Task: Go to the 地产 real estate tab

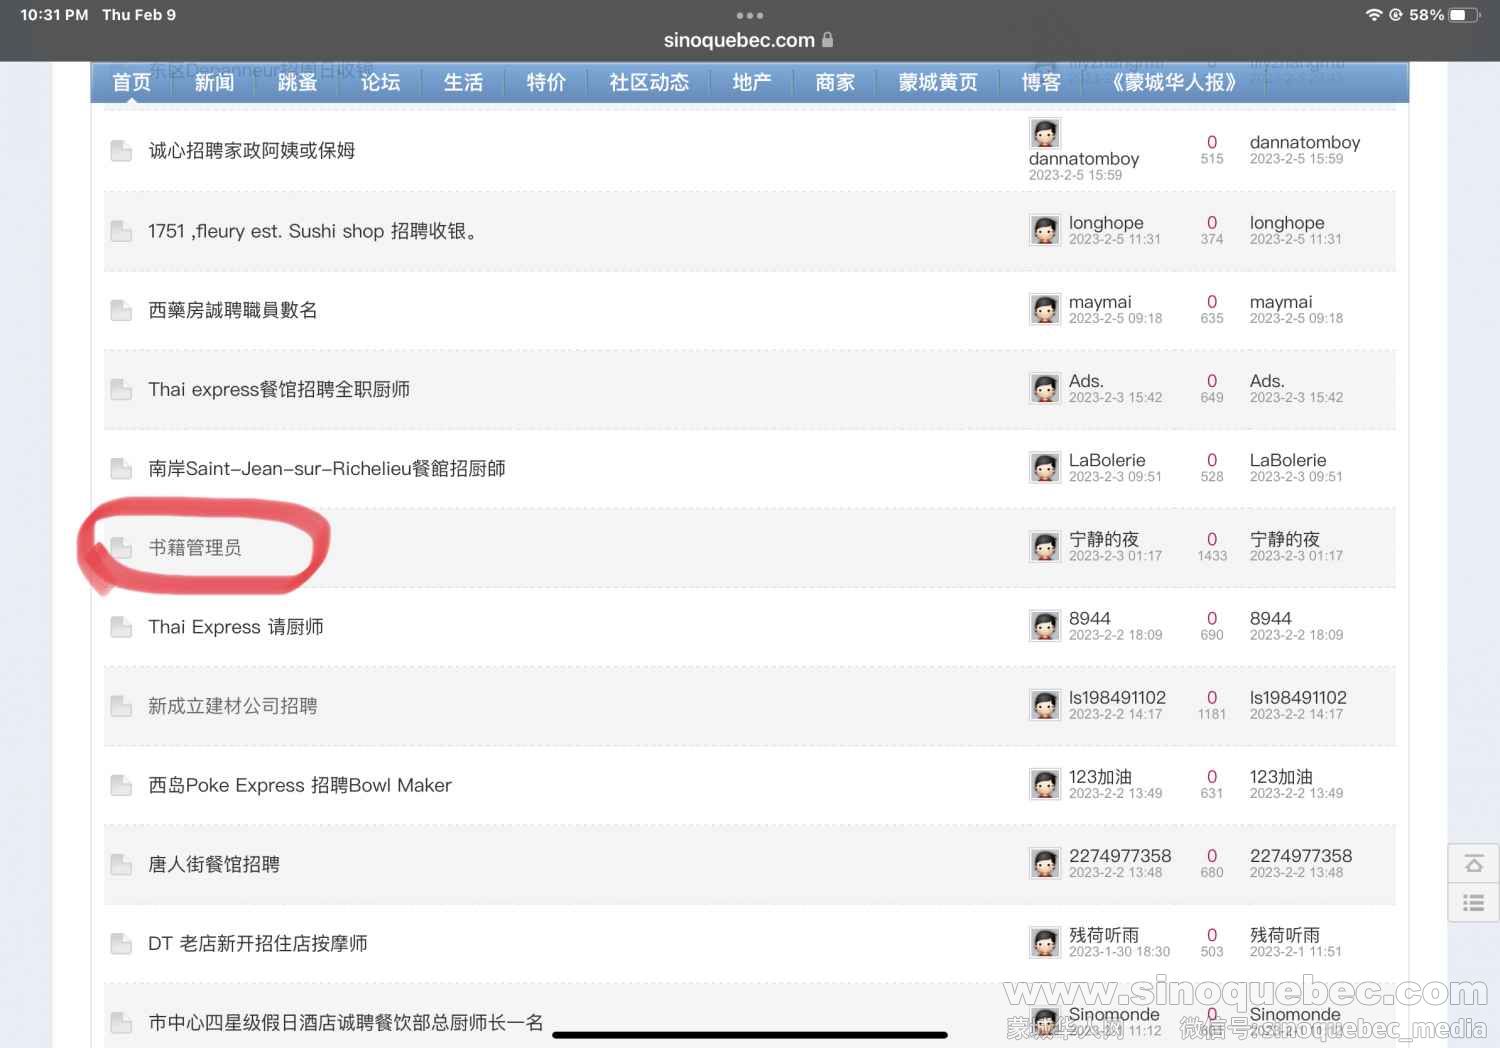Action: click(x=751, y=82)
